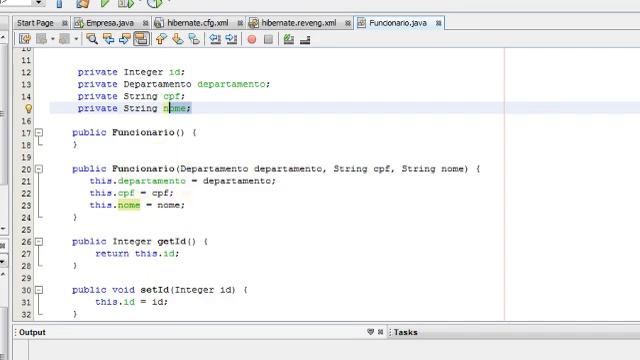
Task: Close the Empresa.java tab
Action: click(145, 23)
